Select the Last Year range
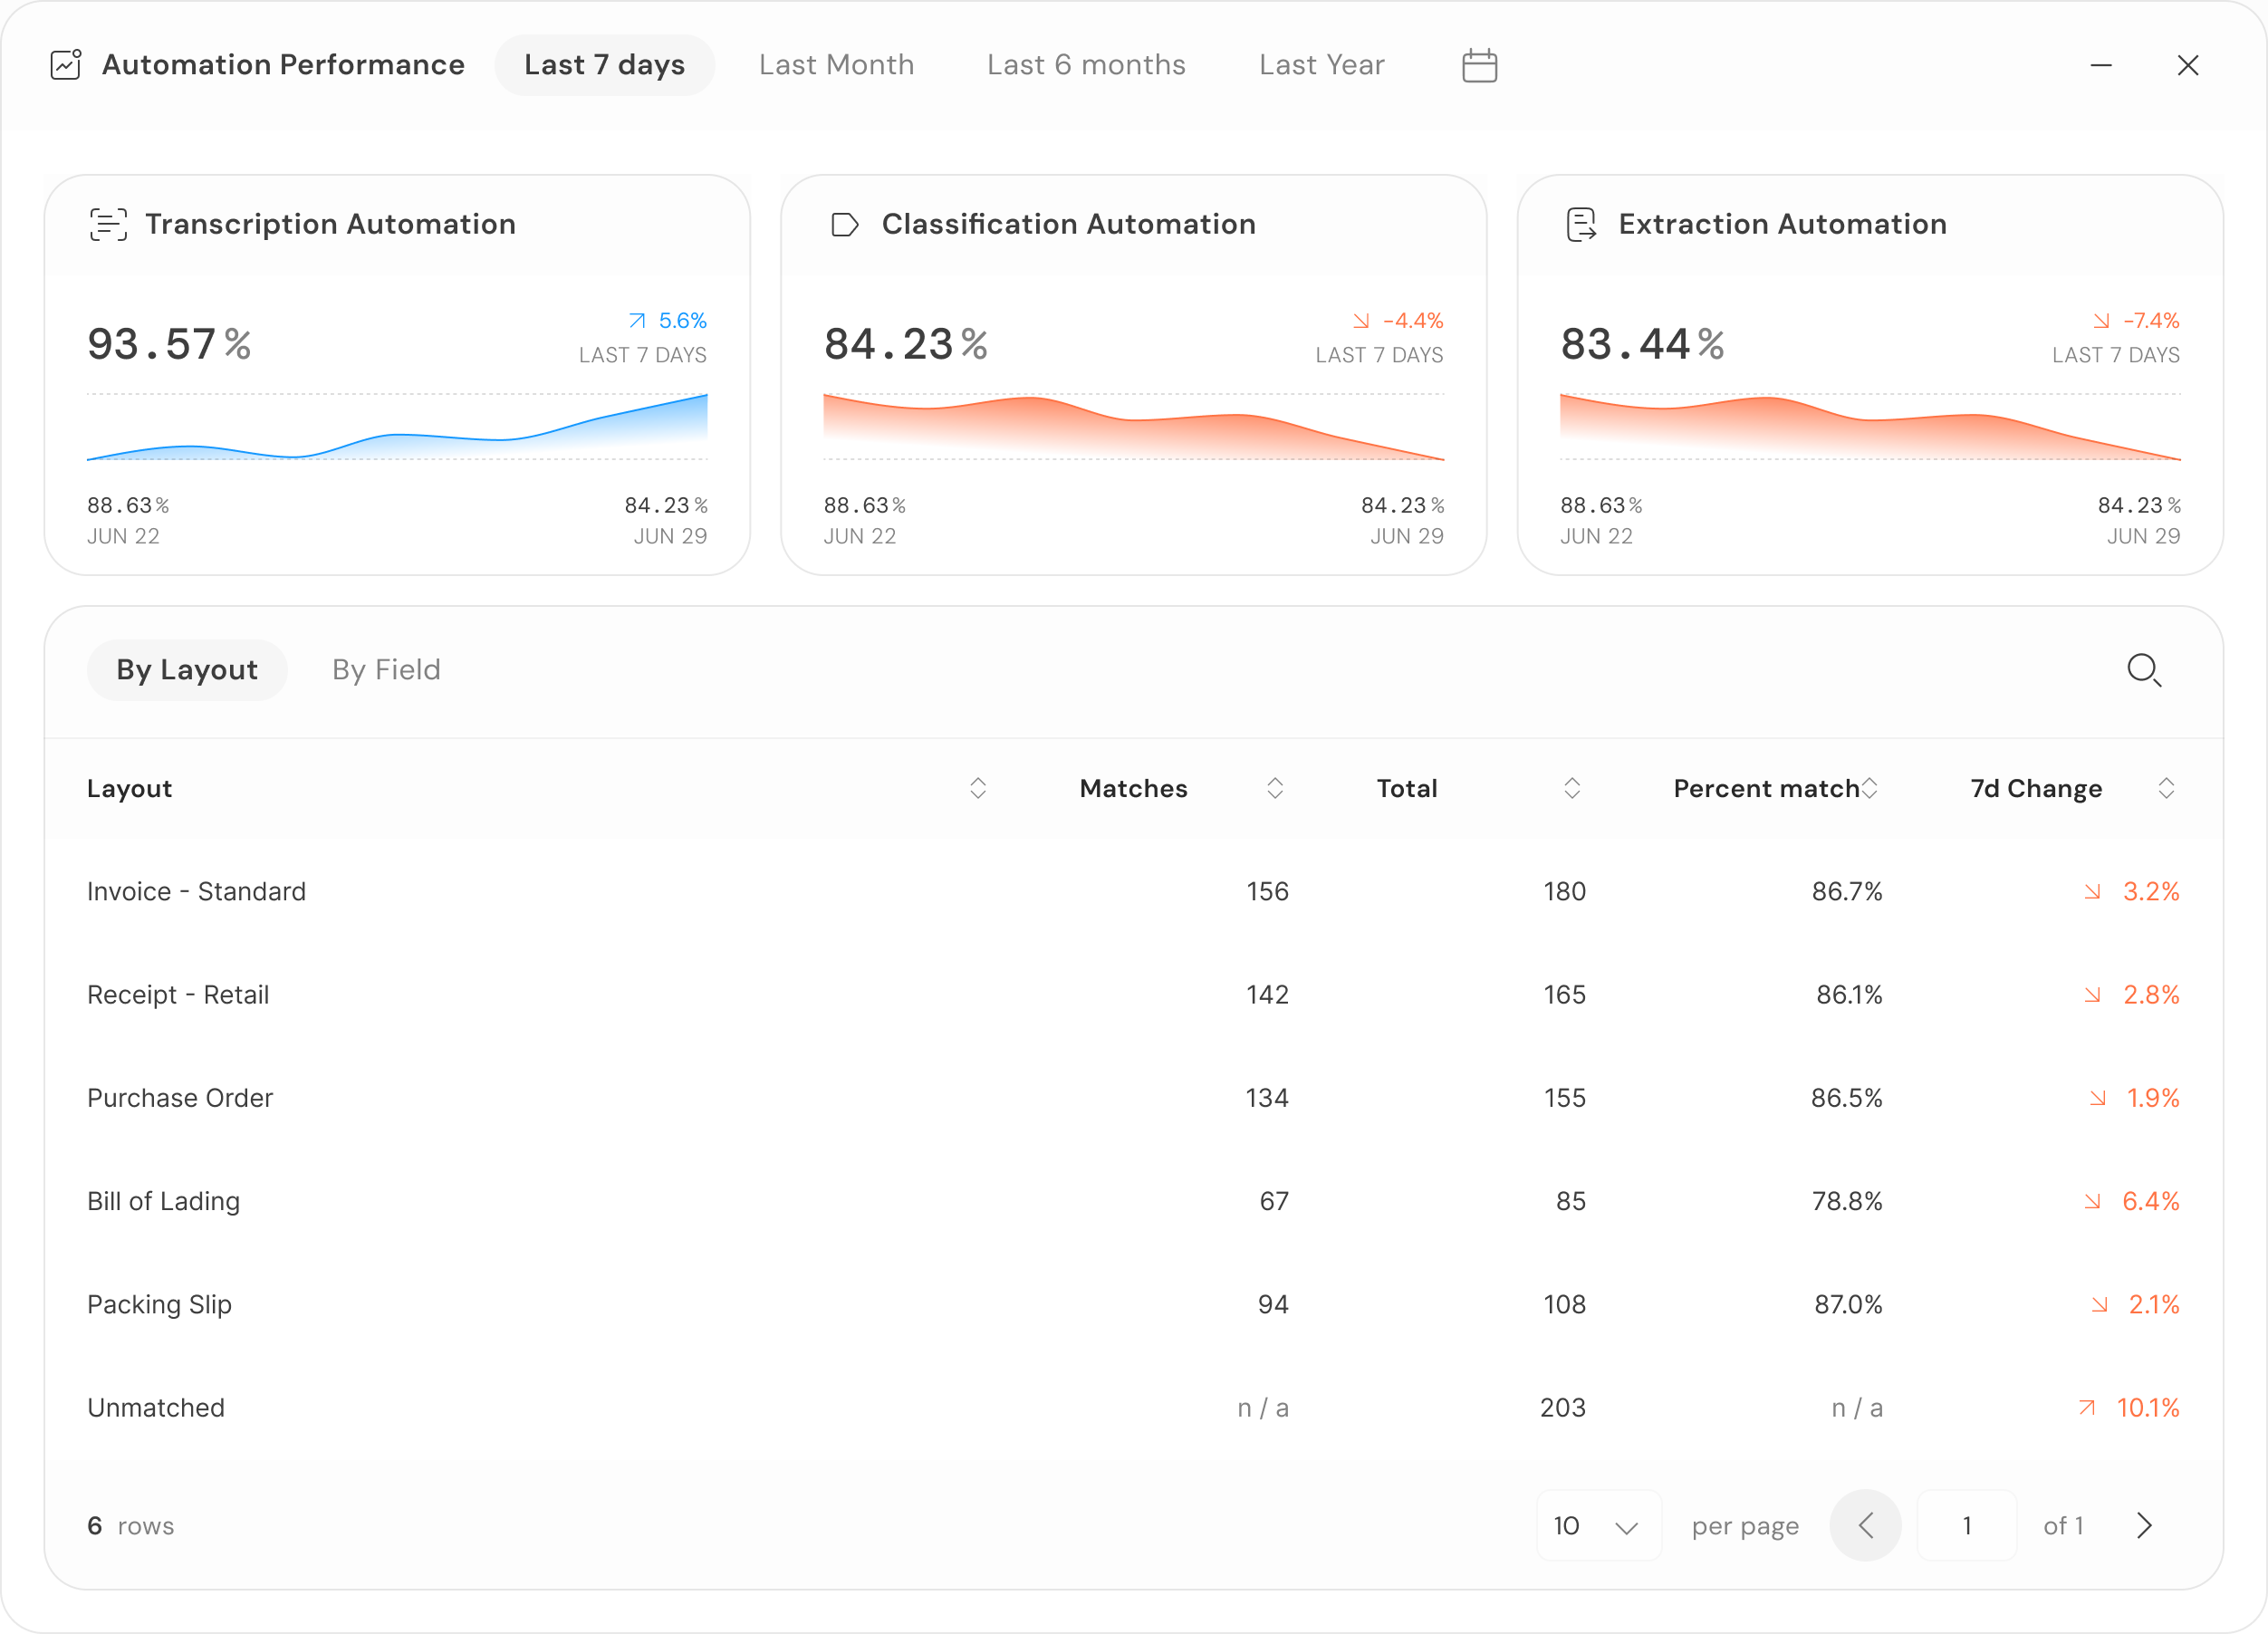The width and height of the screenshot is (2268, 1634). [1321, 65]
